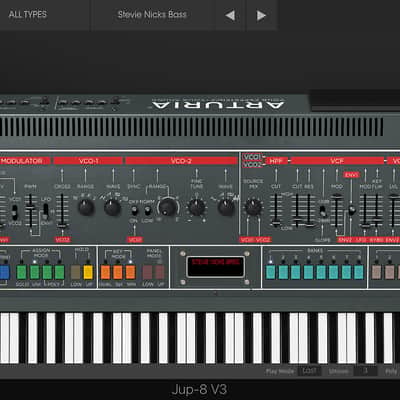
Task: Select Poly 2 assign mode green button
Action: tap(60, 272)
